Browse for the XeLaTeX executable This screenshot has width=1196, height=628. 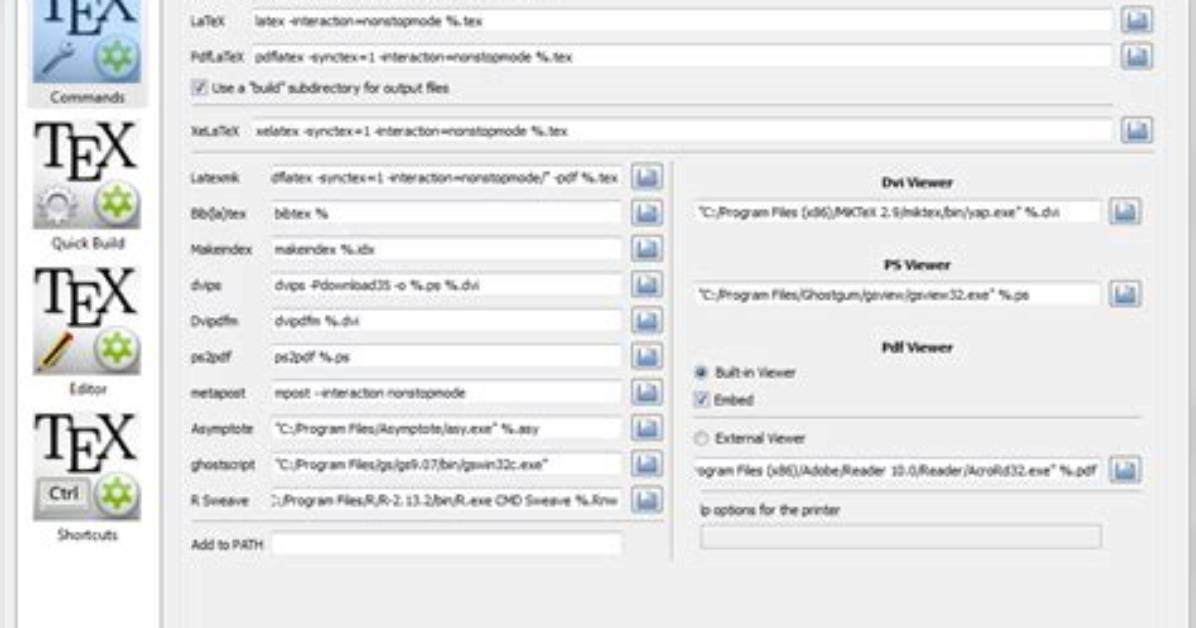pos(1137,130)
